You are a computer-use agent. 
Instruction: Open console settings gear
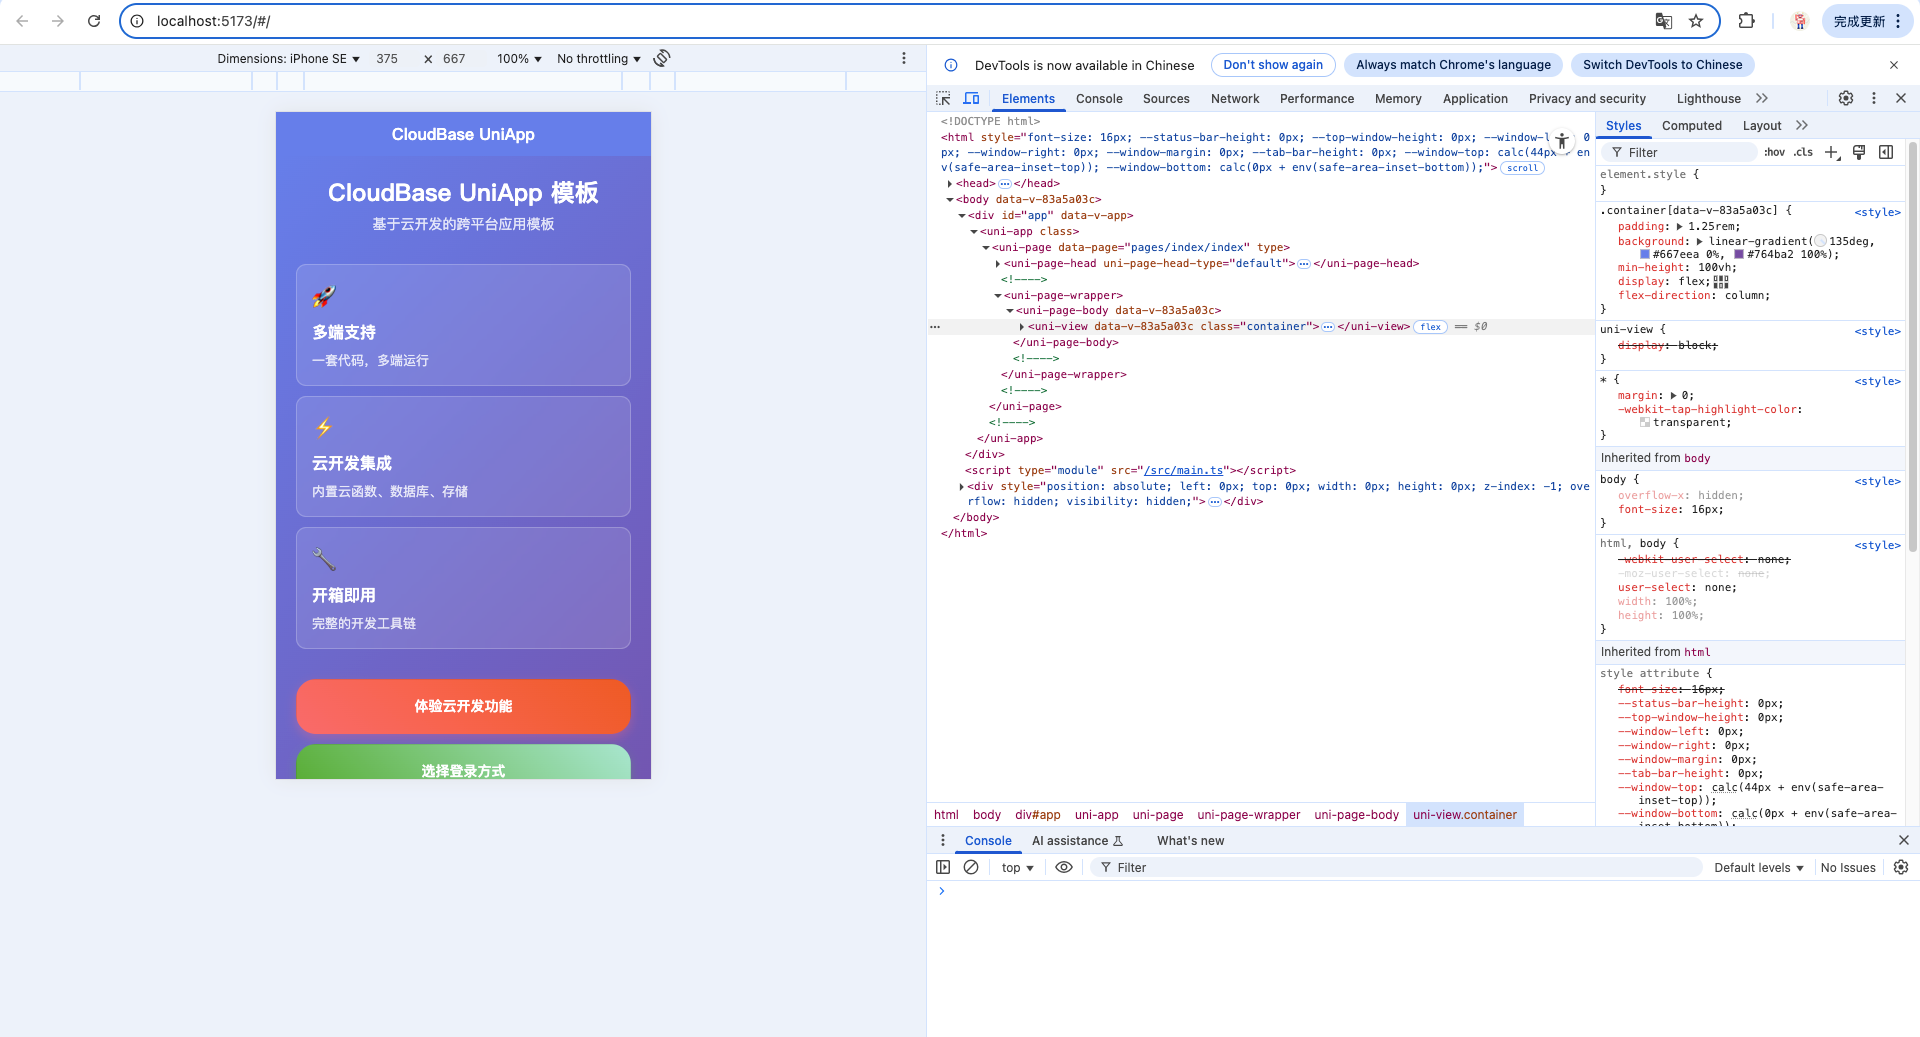(x=1901, y=867)
